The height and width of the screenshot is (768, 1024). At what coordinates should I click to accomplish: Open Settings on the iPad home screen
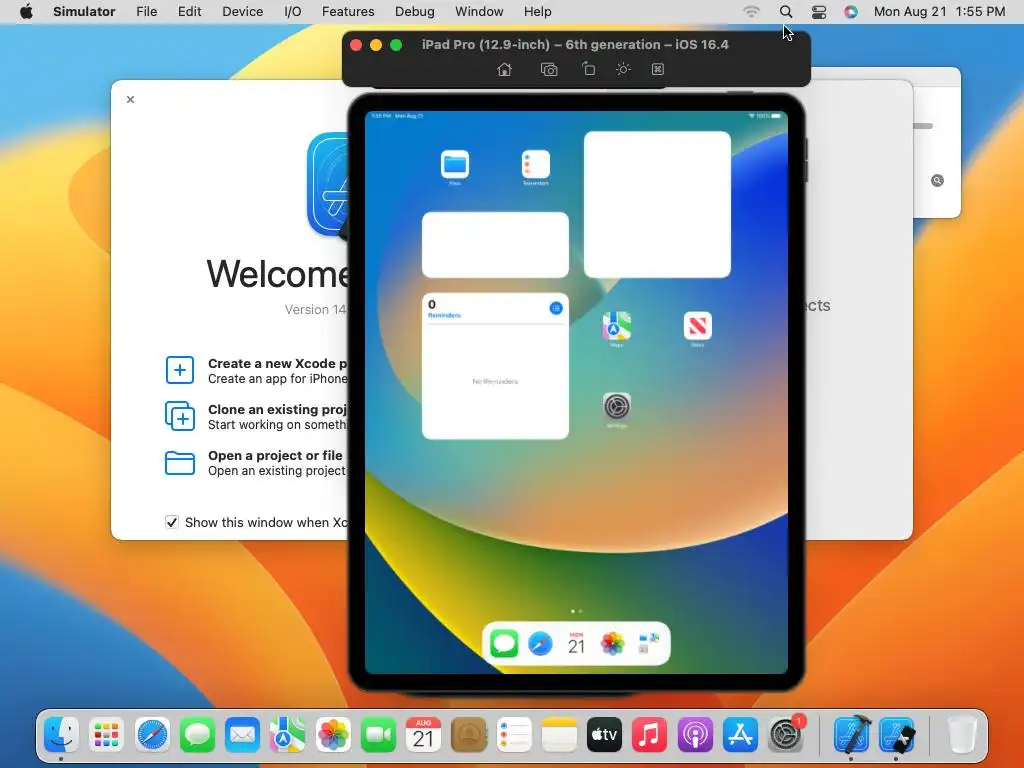[616, 406]
